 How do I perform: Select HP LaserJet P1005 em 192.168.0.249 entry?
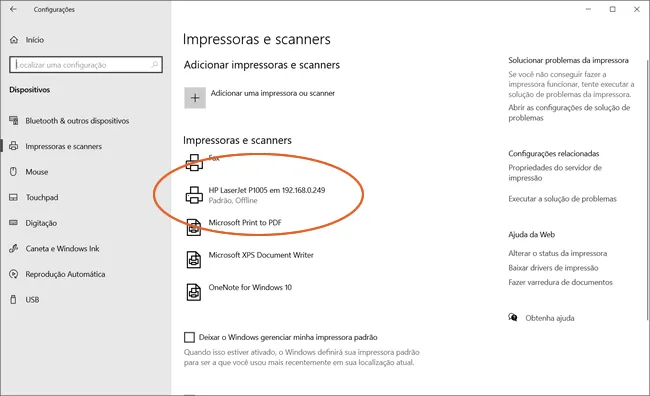(267, 190)
